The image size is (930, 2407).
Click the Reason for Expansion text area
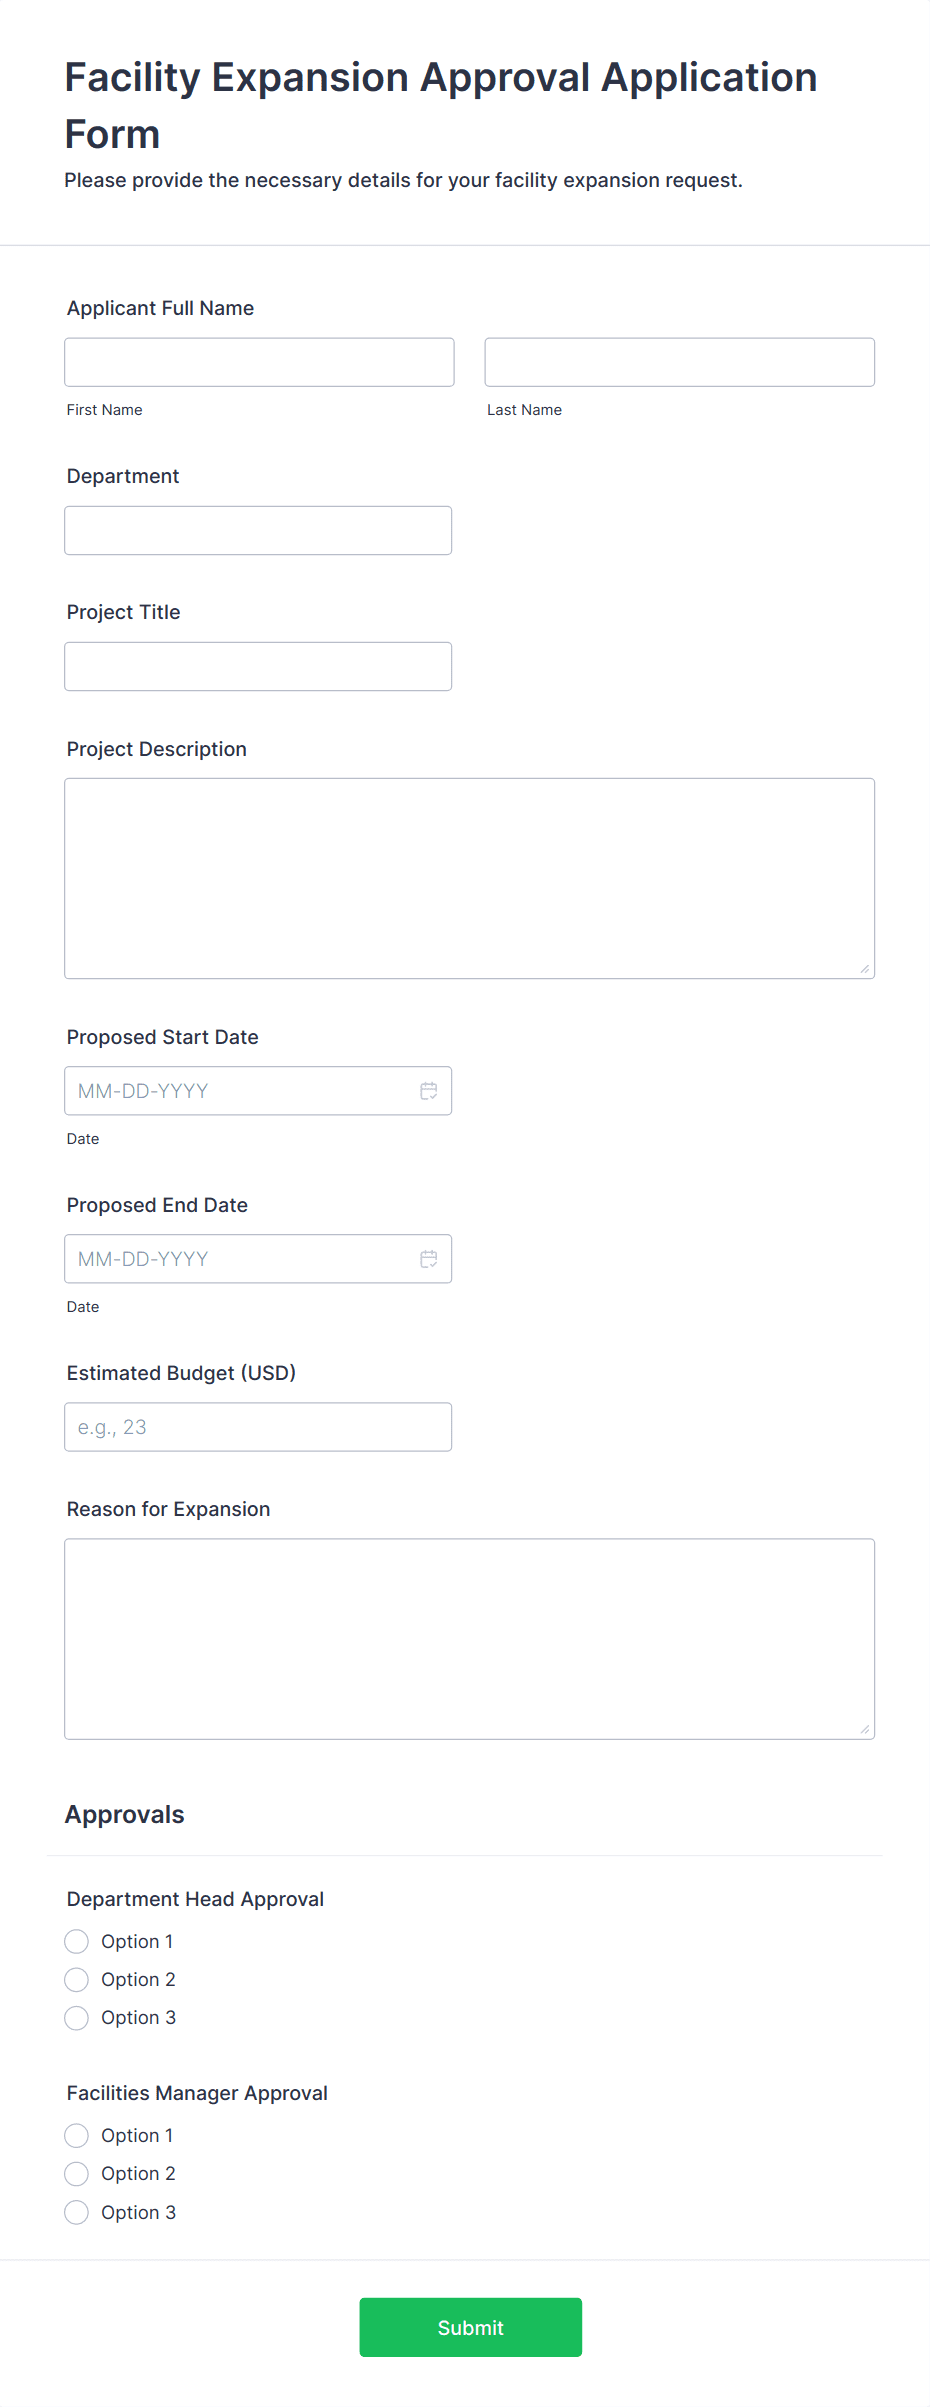[x=469, y=1637]
